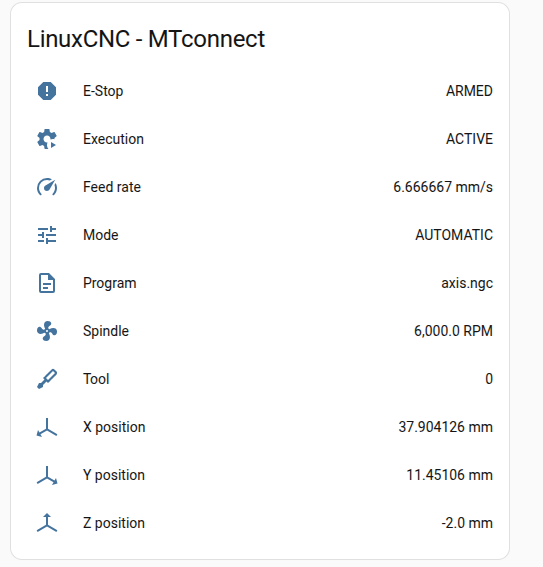Click the Spindle fan icon
543x567 pixels.
click(47, 331)
